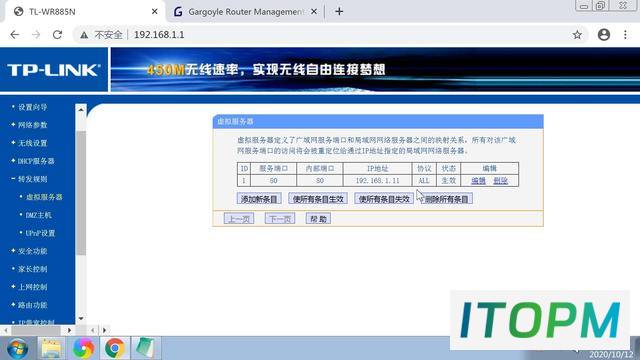The height and width of the screenshot is (360, 640).
Task: Open the file explorer taskbar icon
Action: click(x=52, y=348)
